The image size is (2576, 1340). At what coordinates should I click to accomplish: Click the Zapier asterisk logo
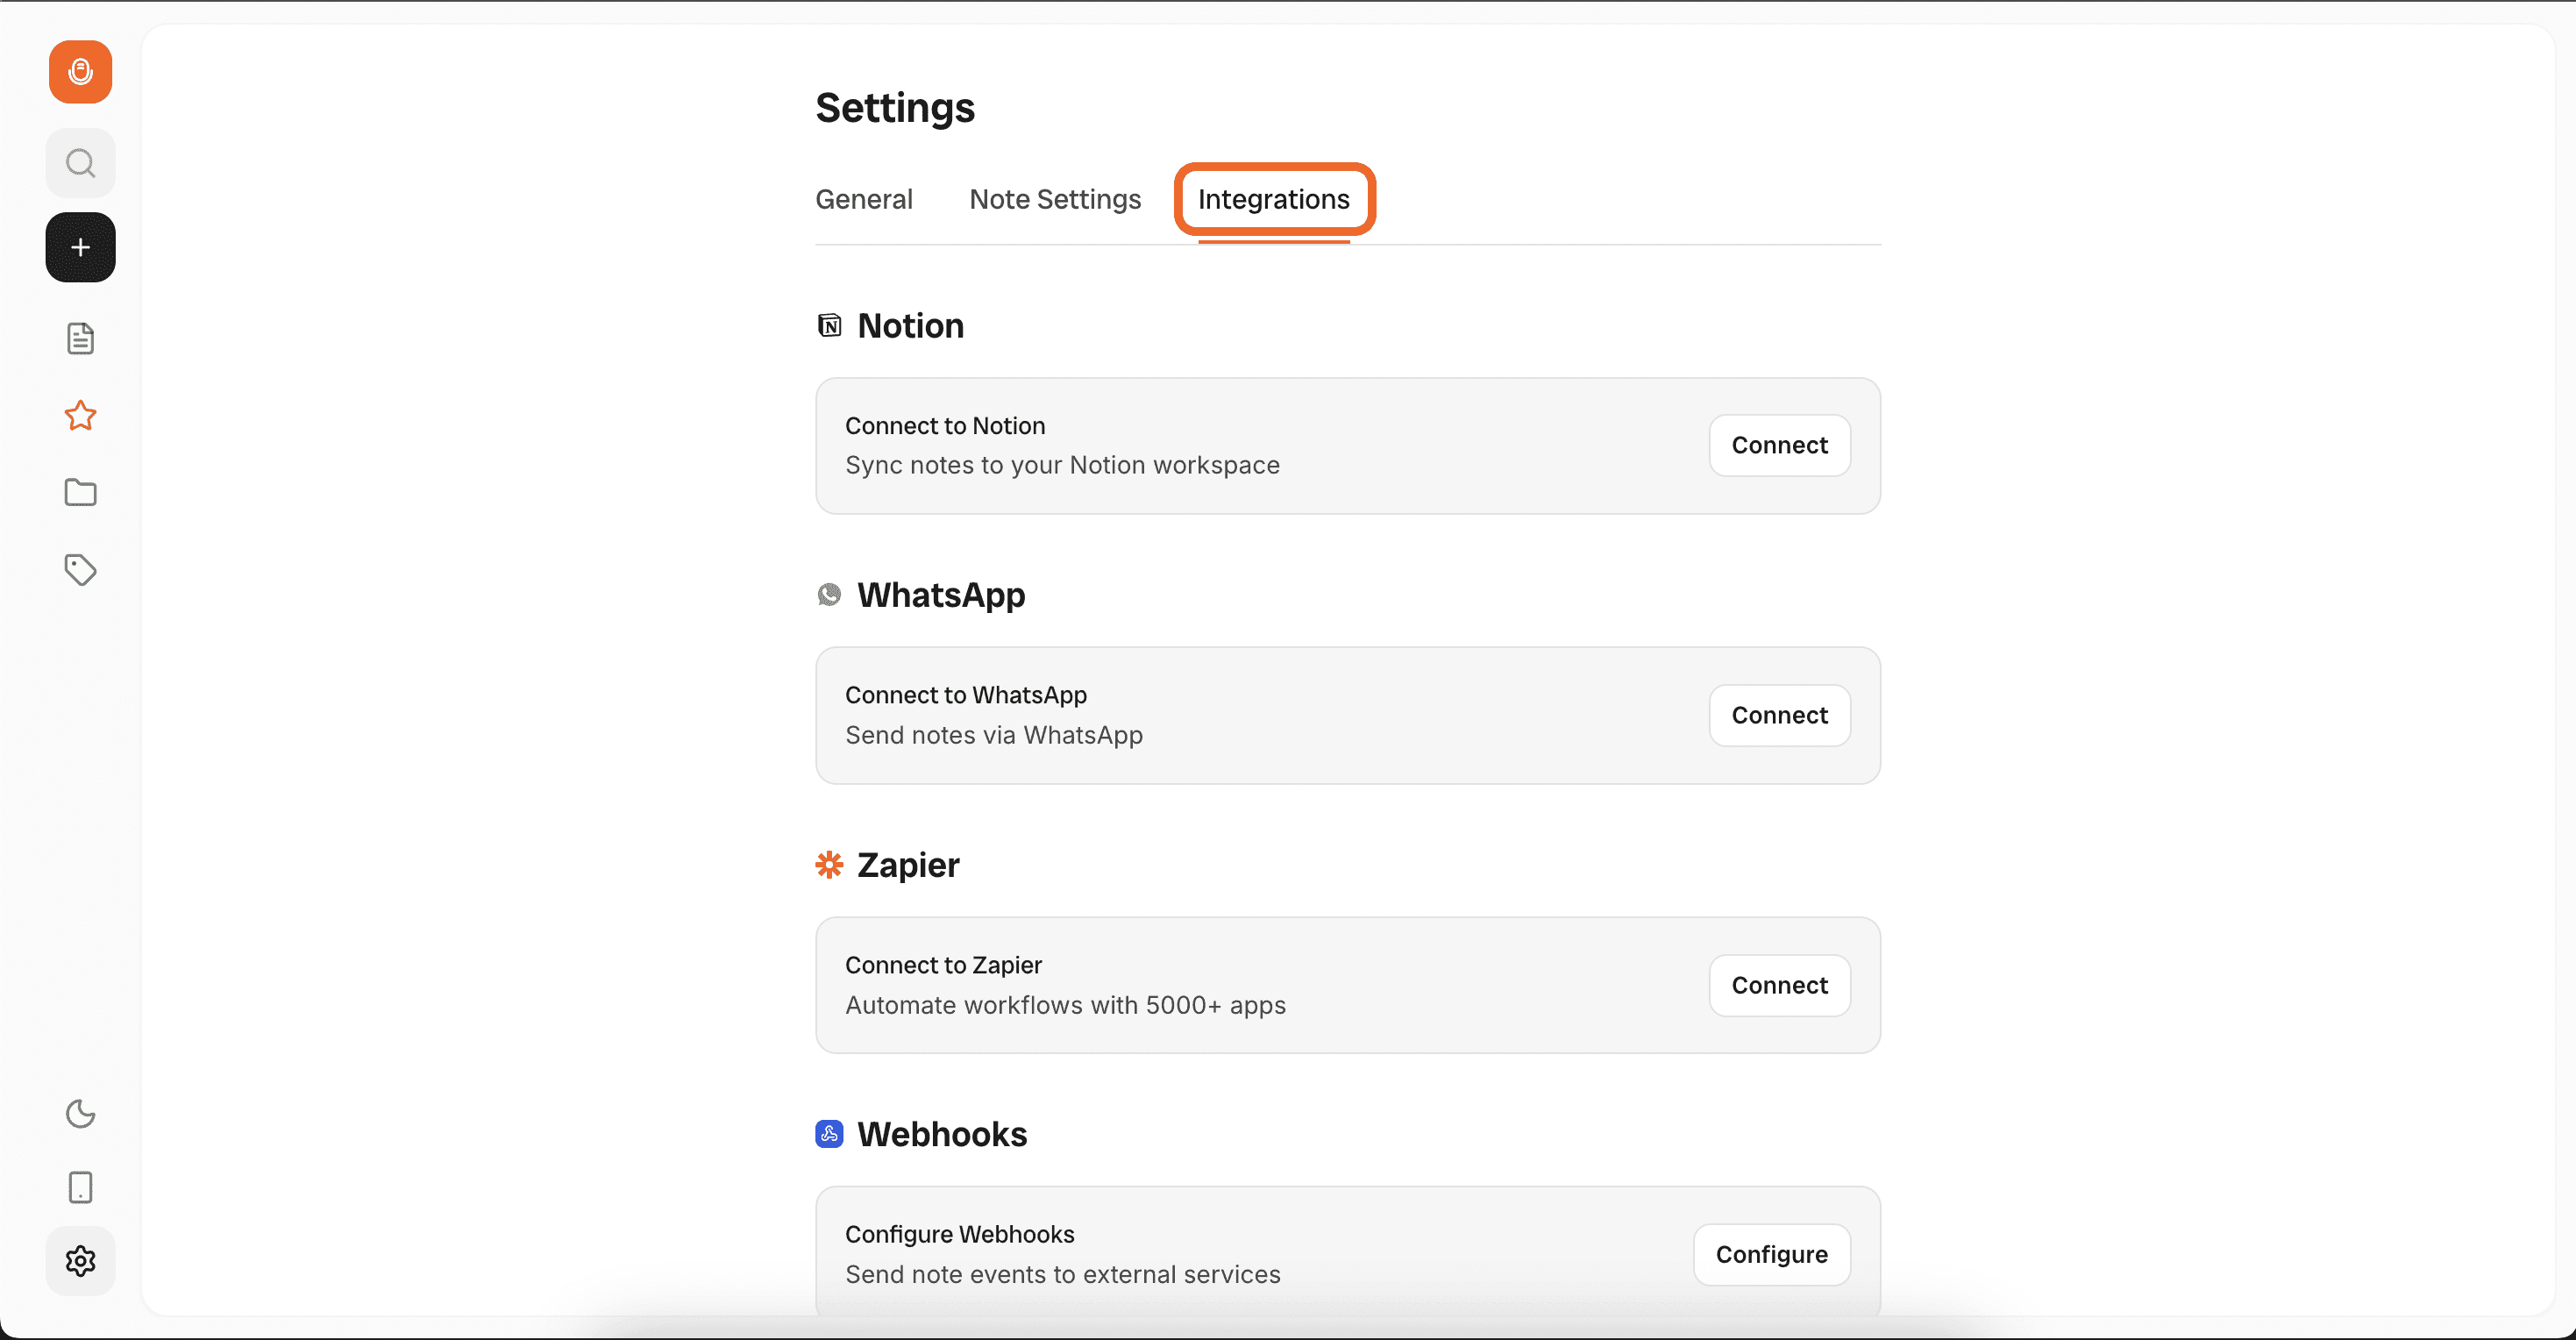(829, 865)
